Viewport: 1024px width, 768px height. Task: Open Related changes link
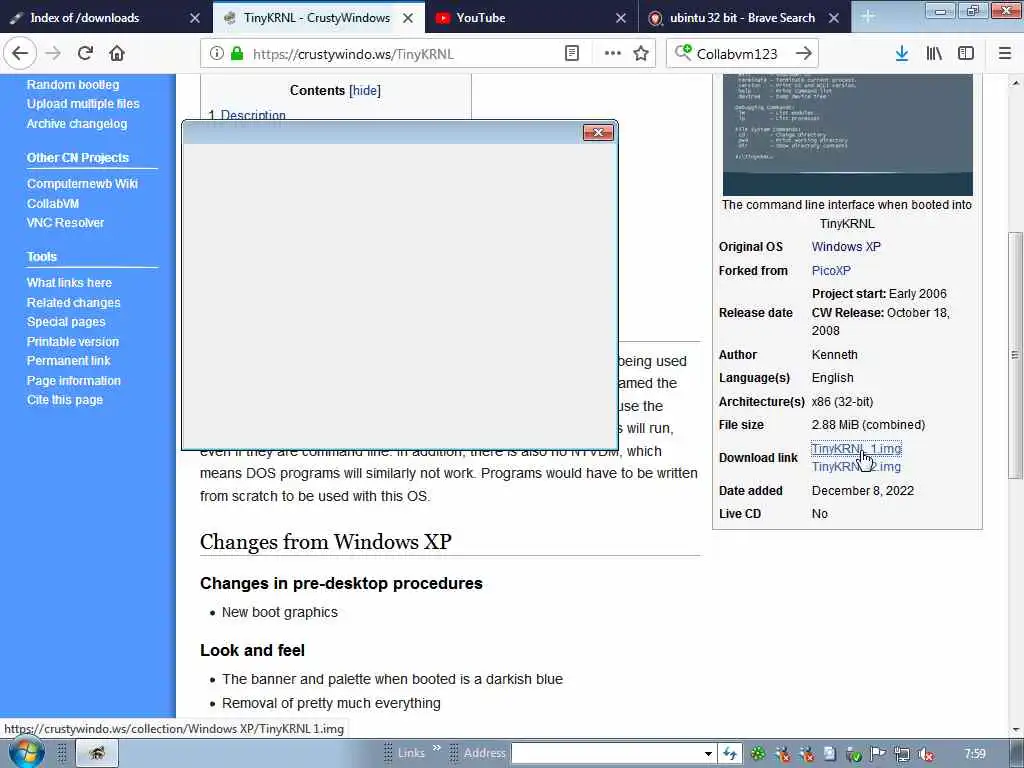point(74,302)
